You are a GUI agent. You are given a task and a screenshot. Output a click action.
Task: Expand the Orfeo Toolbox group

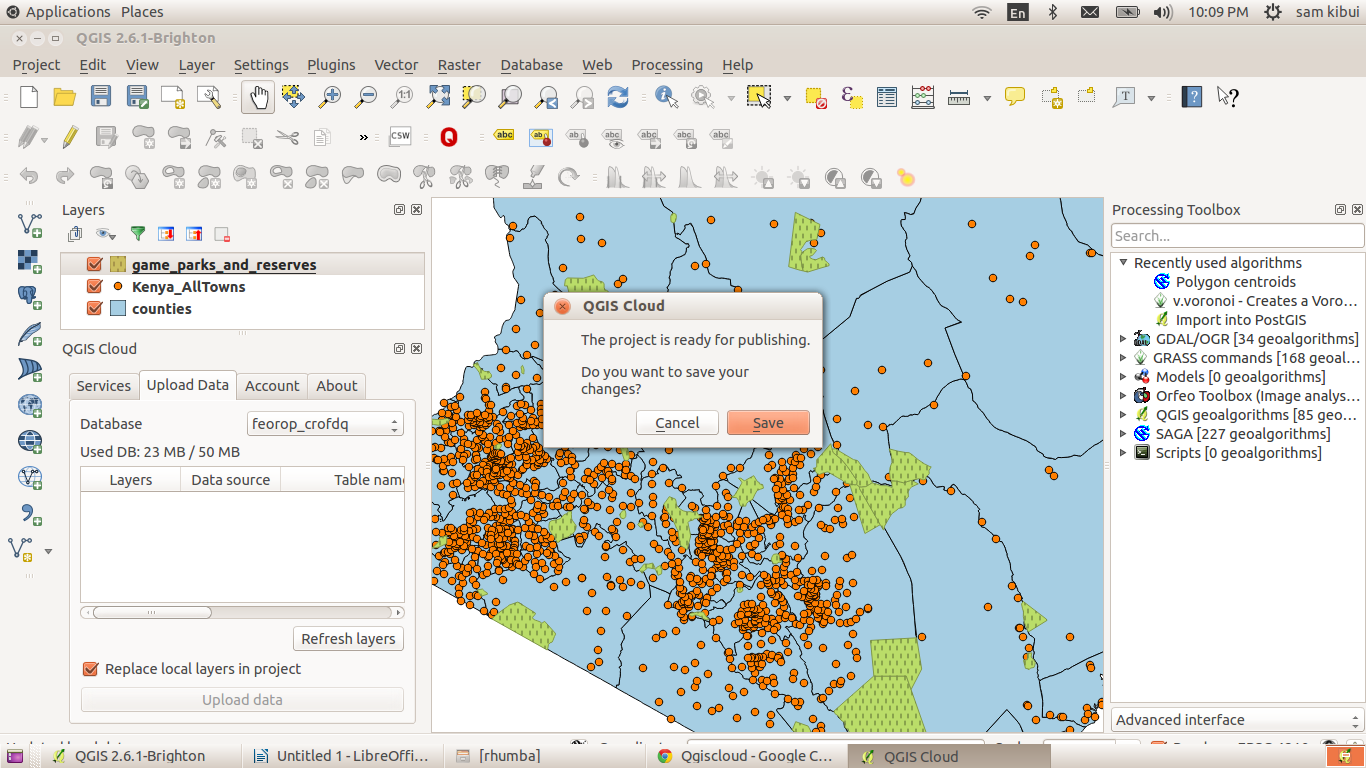click(x=1123, y=396)
